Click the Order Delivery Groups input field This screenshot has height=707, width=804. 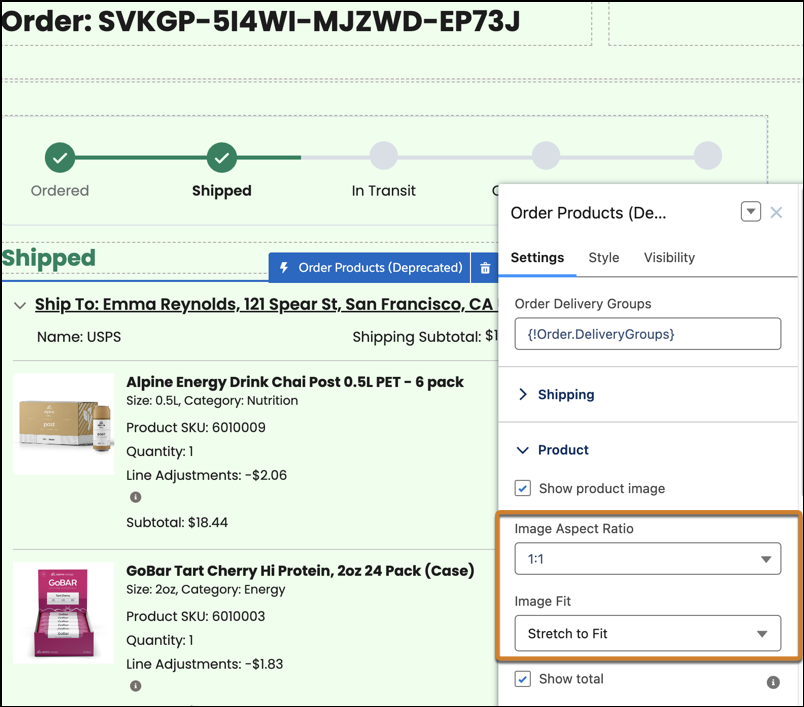pos(648,334)
